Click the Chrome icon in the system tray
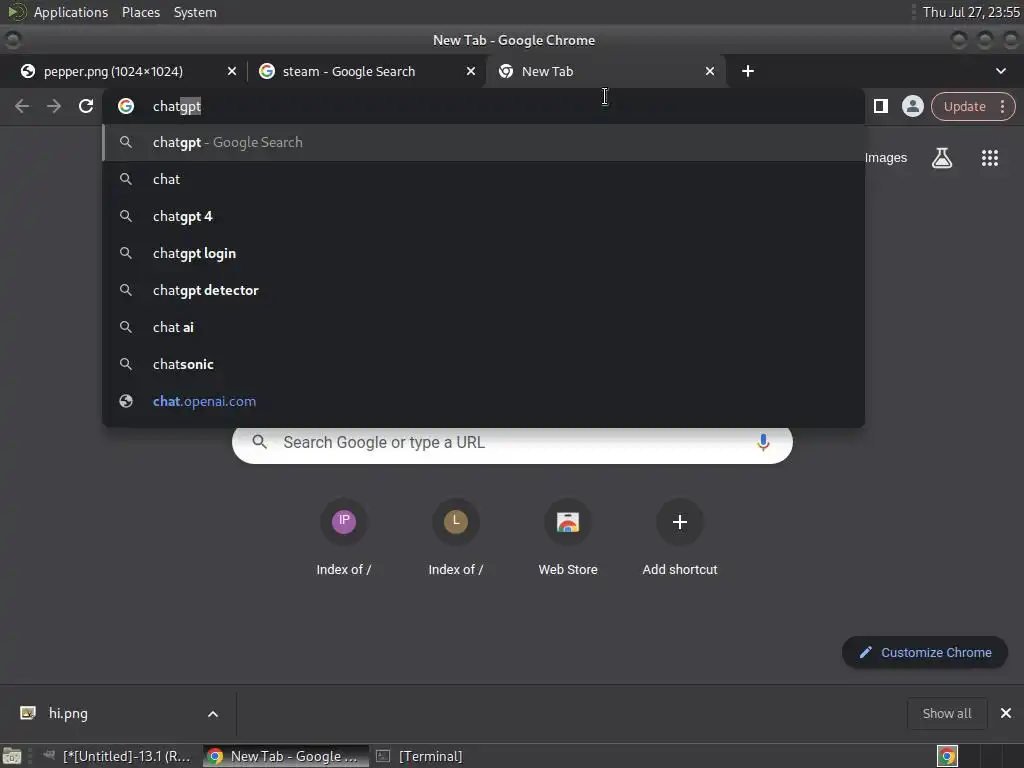The height and width of the screenshot is (768, 1024). click(x=946, y=756)
